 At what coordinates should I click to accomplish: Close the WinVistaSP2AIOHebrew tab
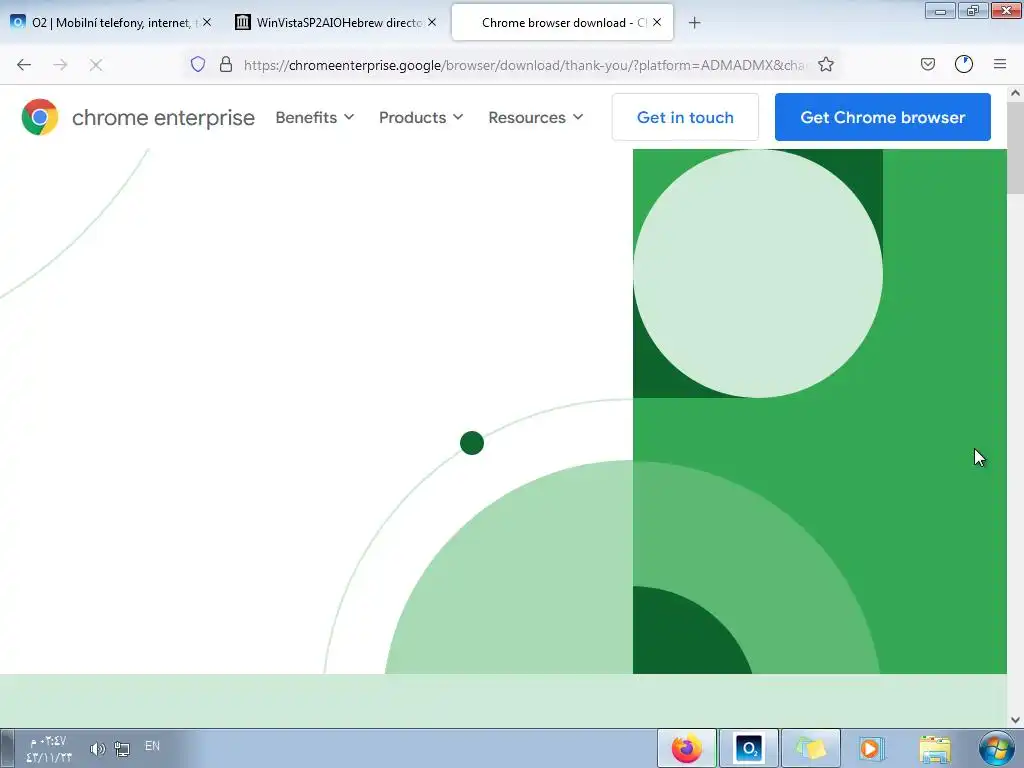(432, 22)
